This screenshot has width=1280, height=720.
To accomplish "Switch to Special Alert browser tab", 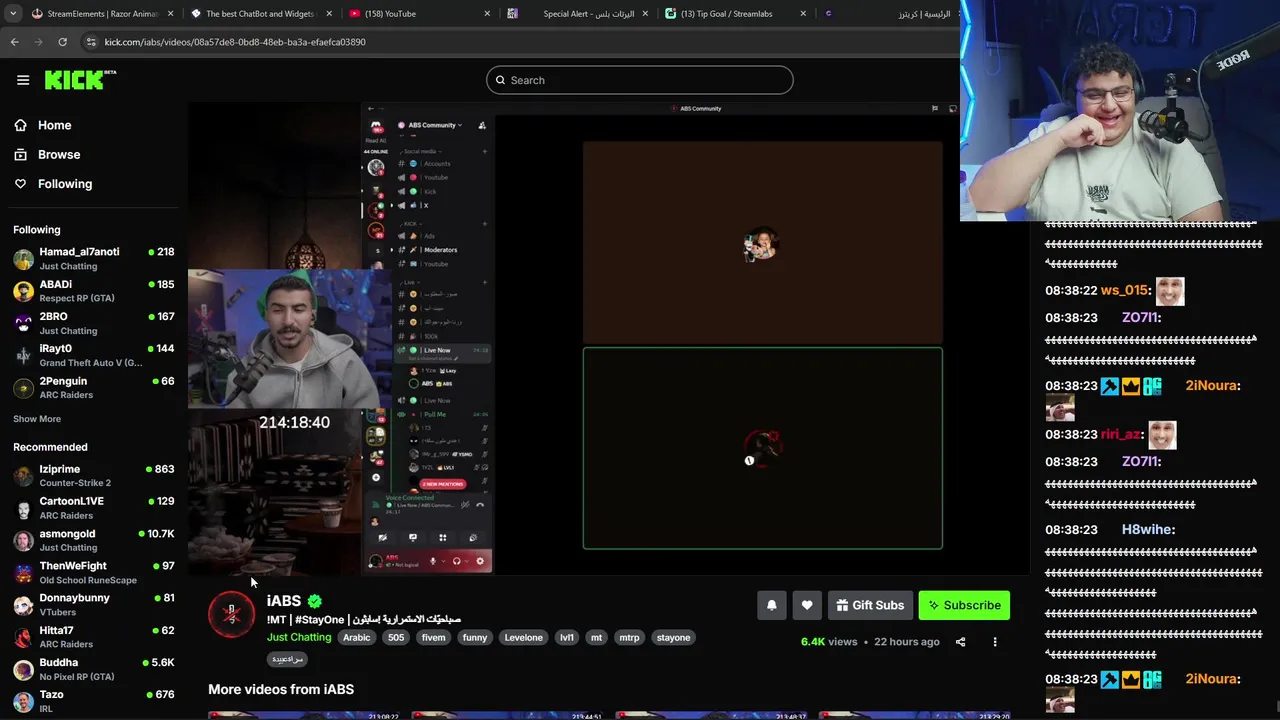I will (578, 14).
